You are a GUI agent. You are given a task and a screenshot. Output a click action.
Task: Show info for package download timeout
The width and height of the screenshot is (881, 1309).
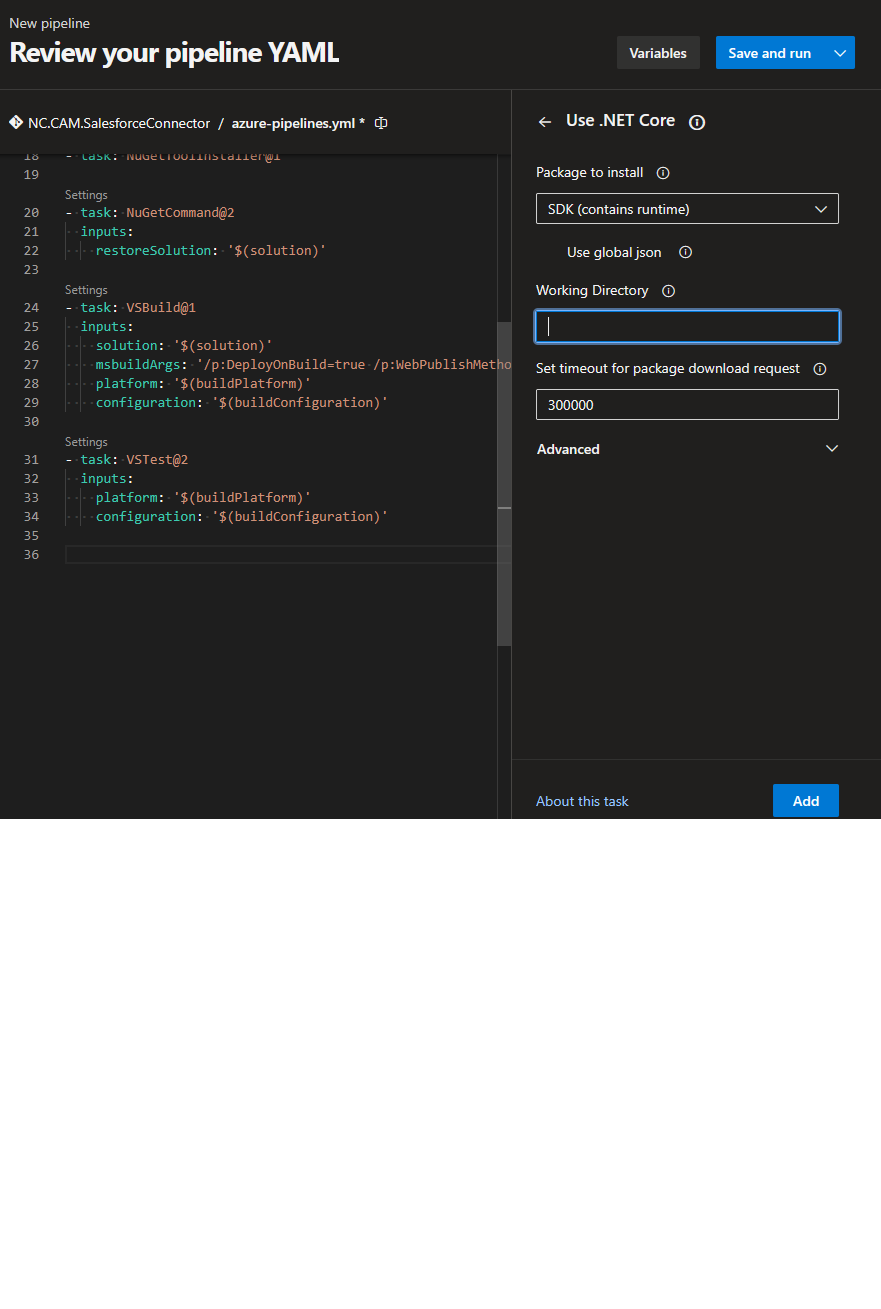(819, 369)
